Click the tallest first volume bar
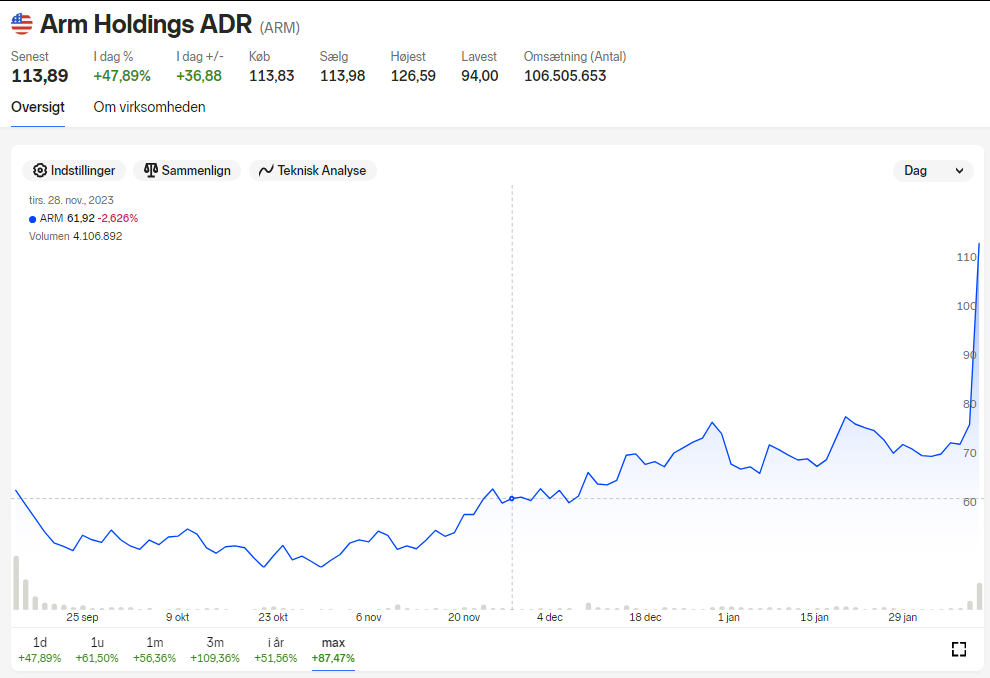Viewport: 990px width, 678px height. 16,583
